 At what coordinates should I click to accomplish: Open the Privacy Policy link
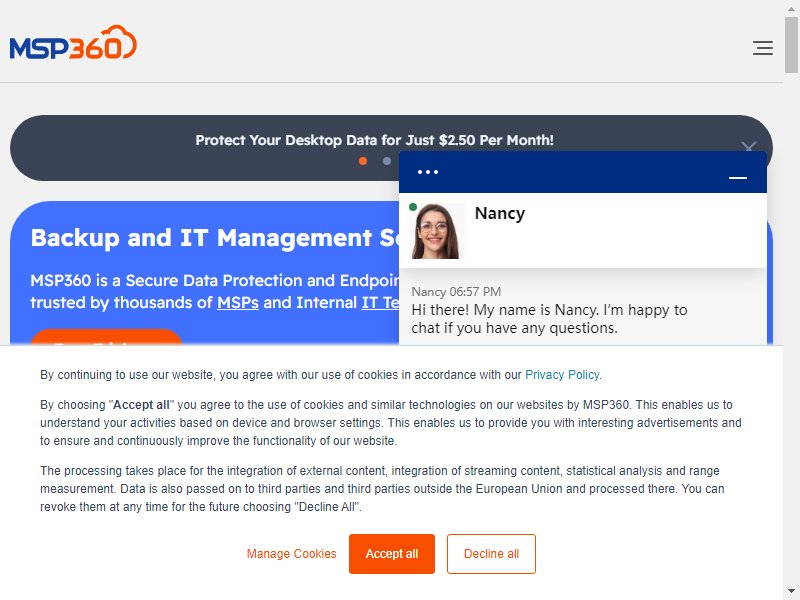[x=562, y=374]
